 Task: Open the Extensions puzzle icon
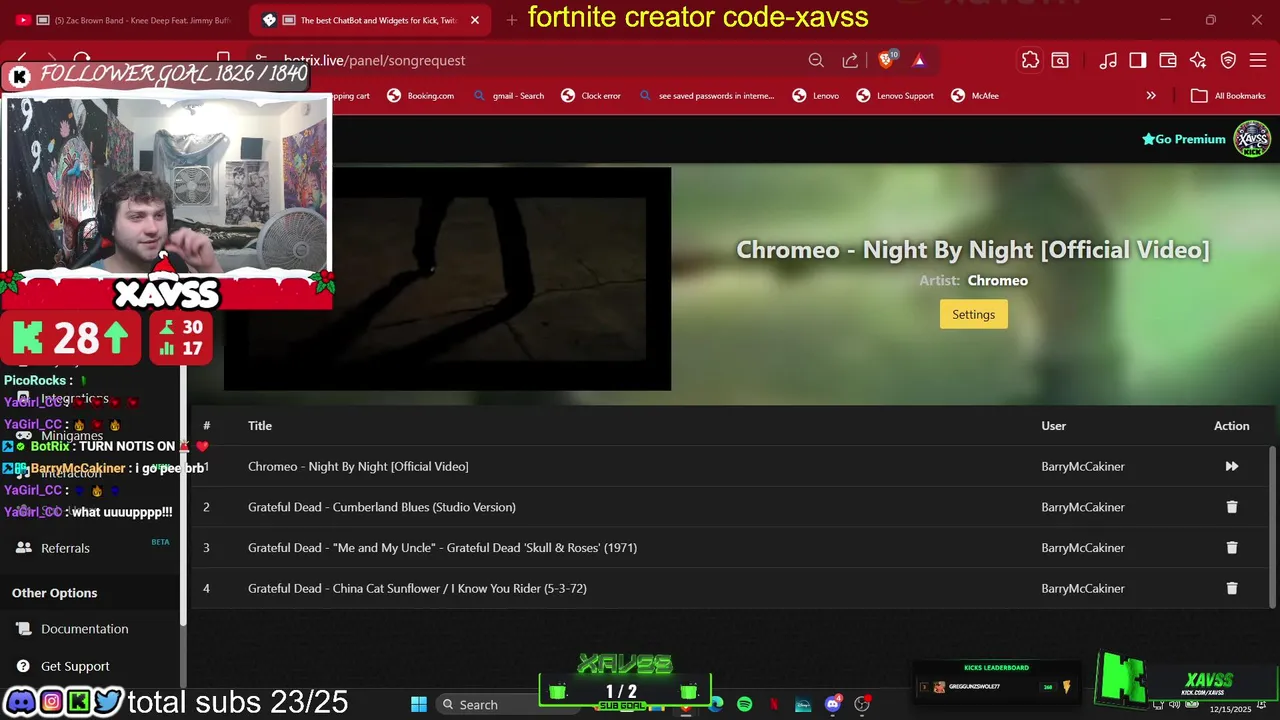pos(1030,60)
